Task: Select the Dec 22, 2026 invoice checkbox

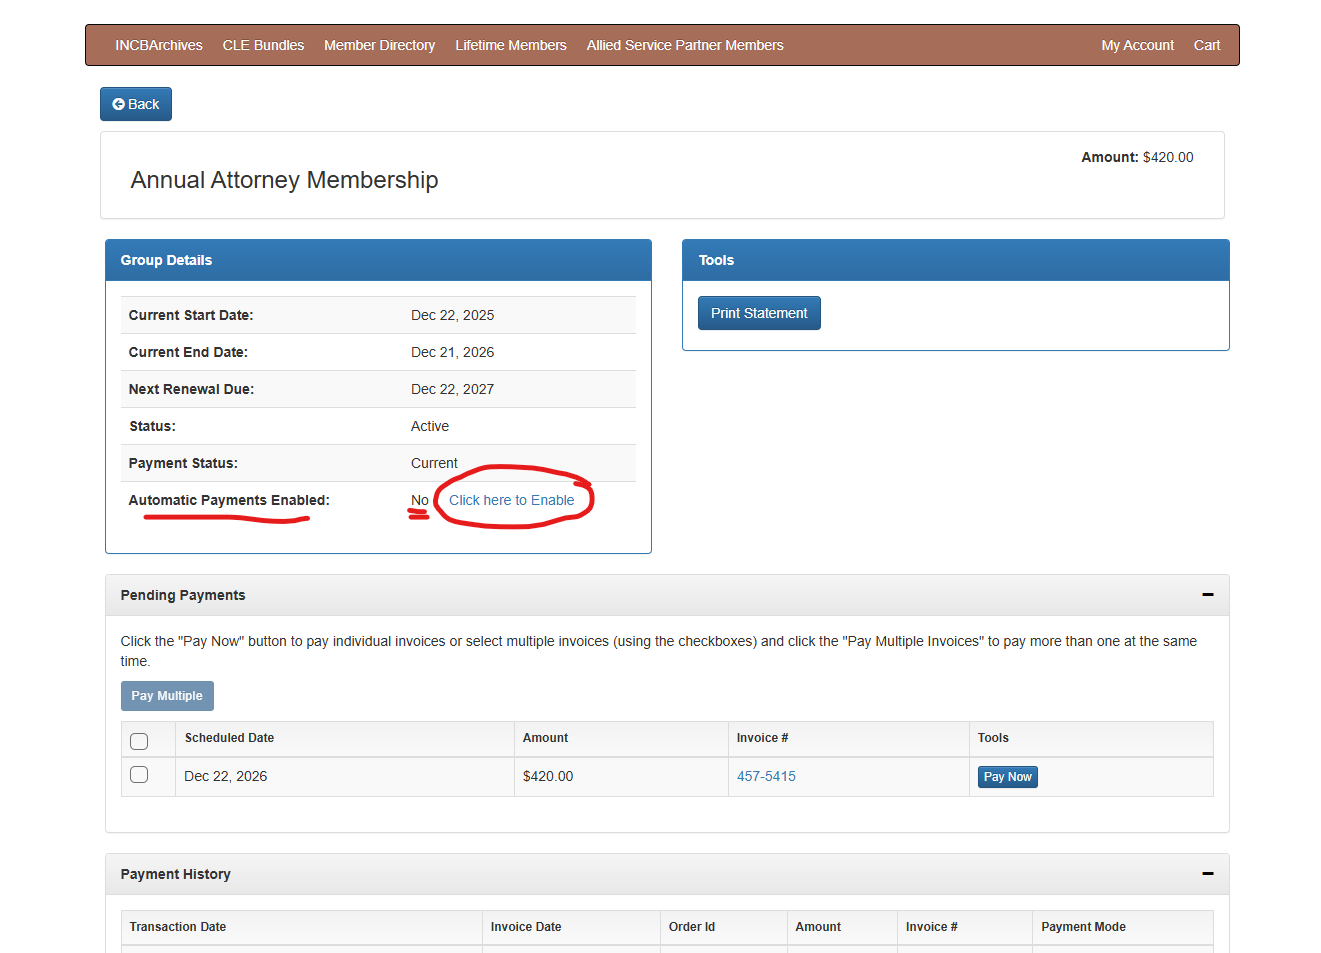Action: click(139, 775)
